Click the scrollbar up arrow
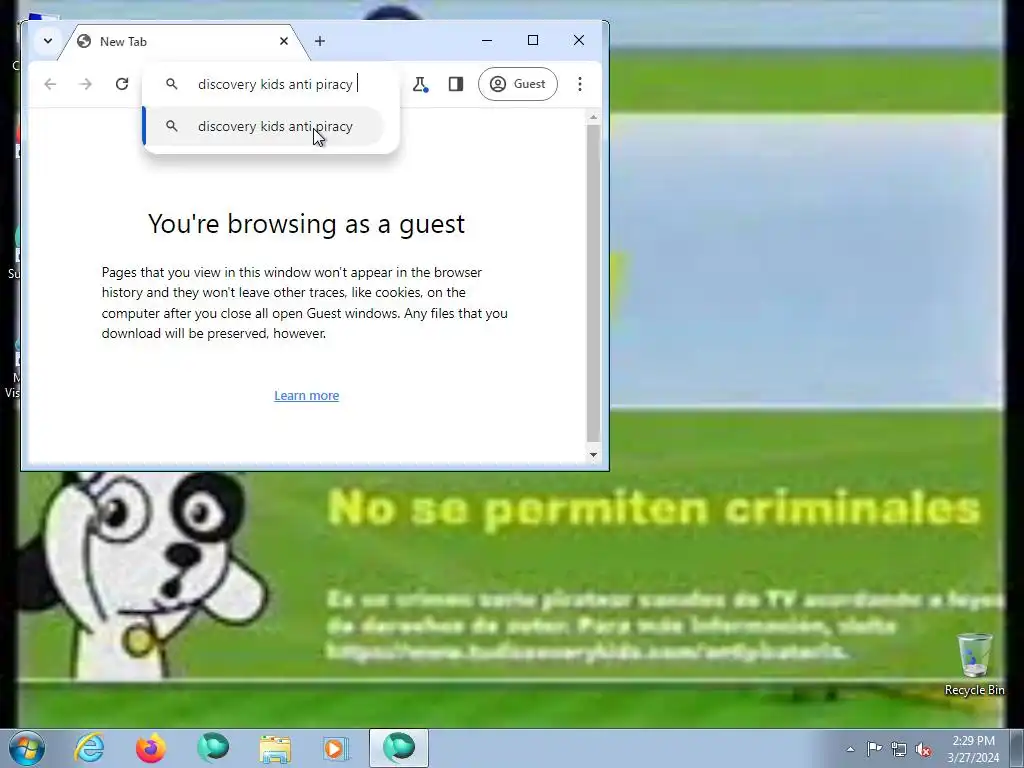This screenshot has width=1024, height=768. click(593, 118)
